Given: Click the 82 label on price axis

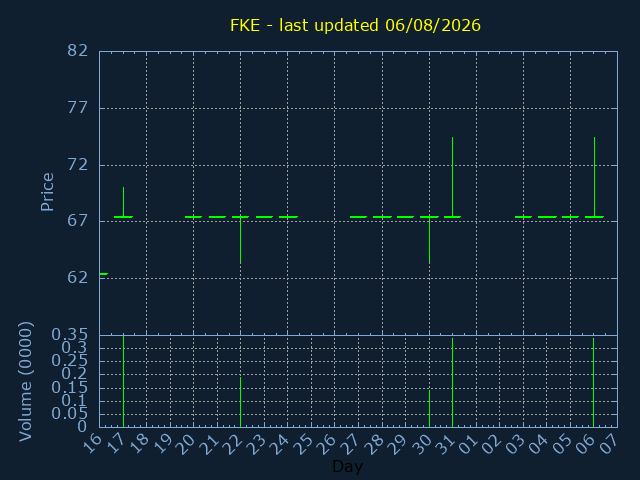Looking at the screenshot, I should pos(78,51).
